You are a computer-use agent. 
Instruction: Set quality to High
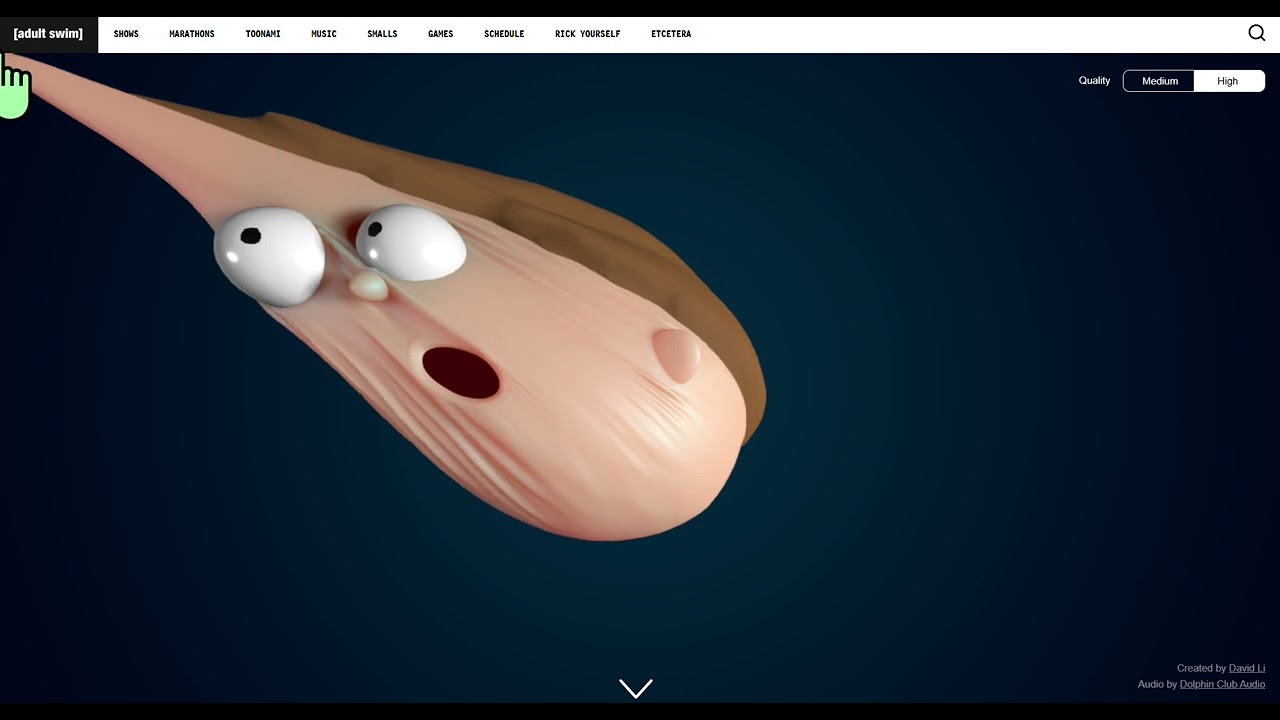(1228, 81)
